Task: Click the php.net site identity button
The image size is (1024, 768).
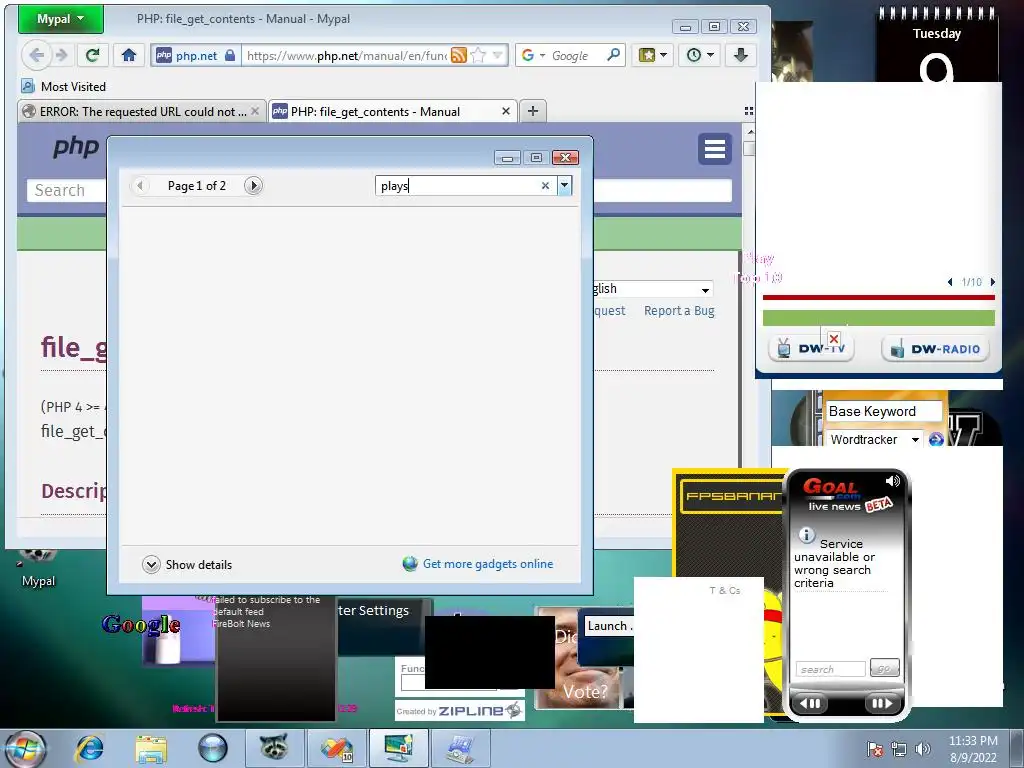Action: 195,56
